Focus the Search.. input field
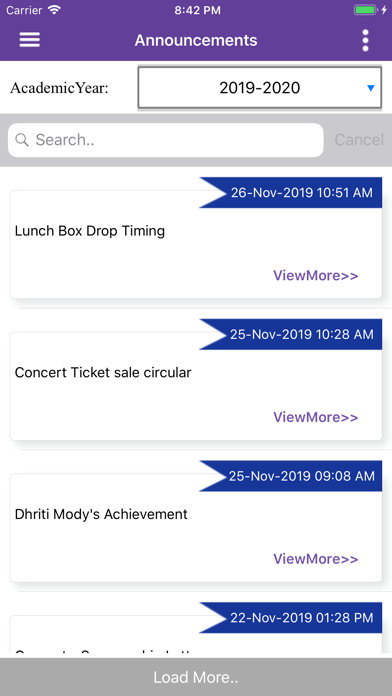This screenshot has width=392, height=696. [x=166, y=140]
